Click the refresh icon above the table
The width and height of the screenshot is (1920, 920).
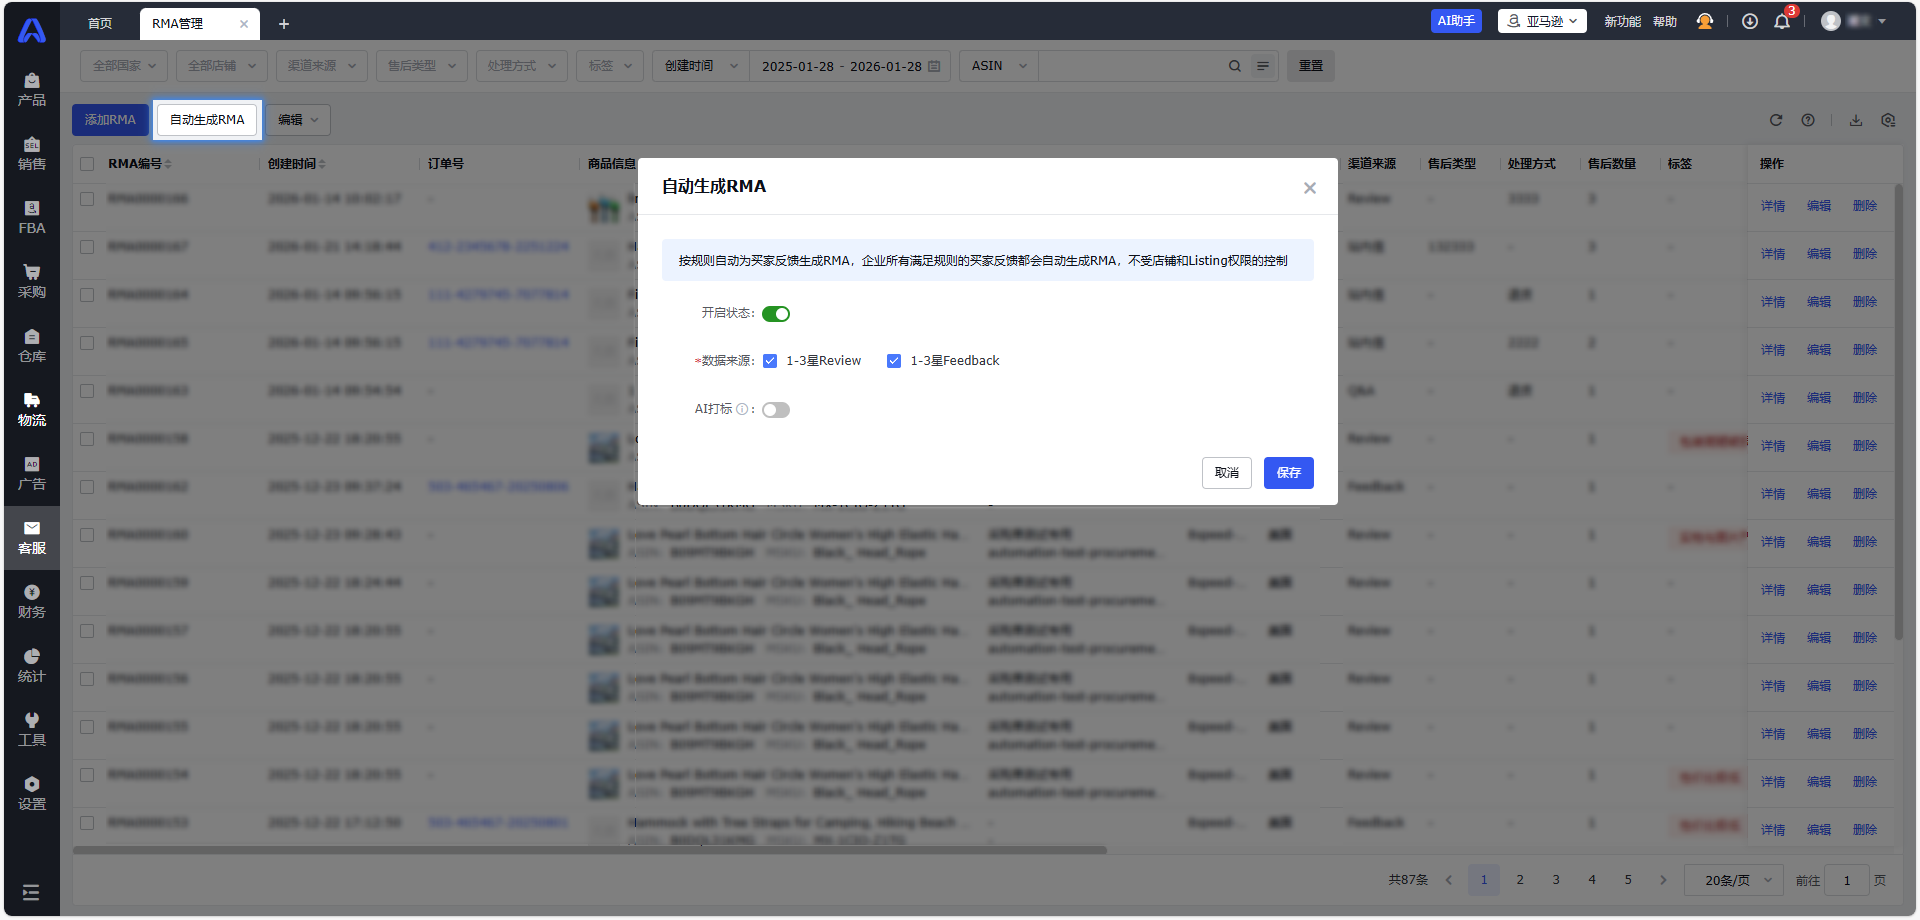(x=1776, y=120)
